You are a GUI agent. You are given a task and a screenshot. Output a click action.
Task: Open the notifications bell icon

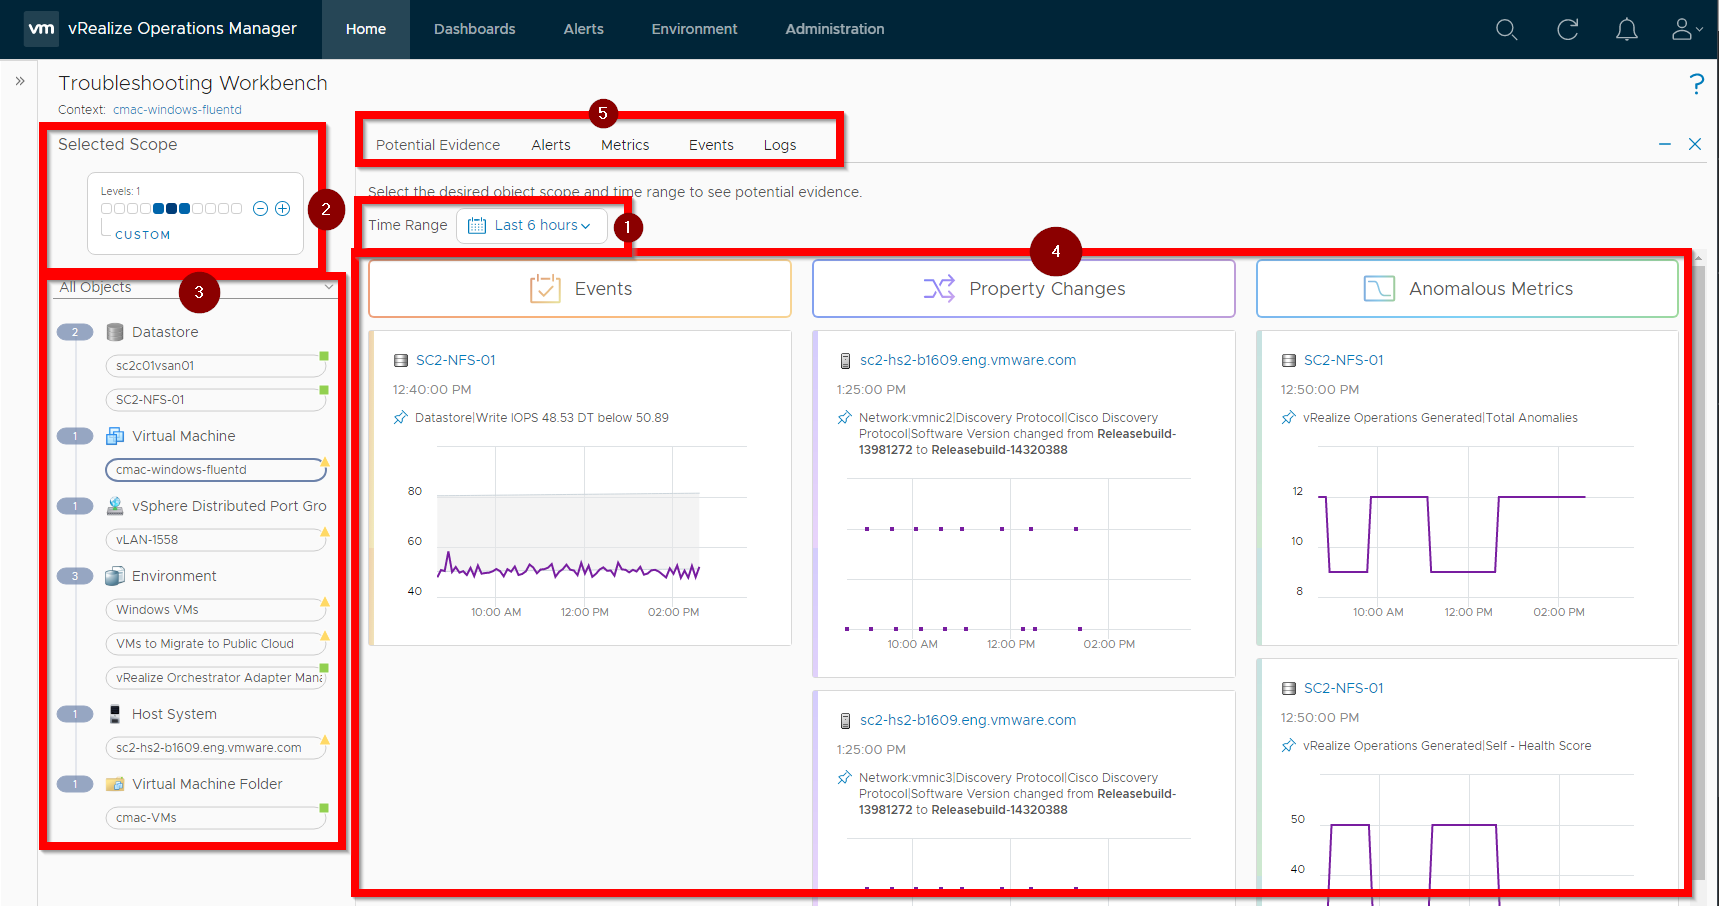click(x=1627, y=30)
